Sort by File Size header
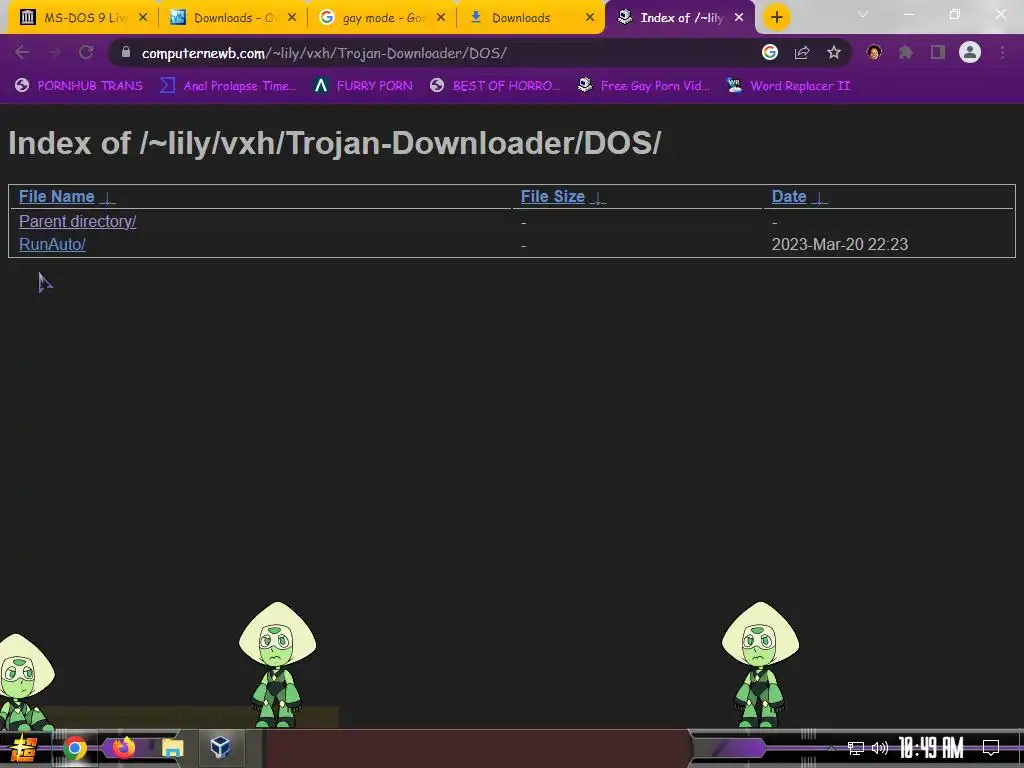 click(x=552, y=197)
